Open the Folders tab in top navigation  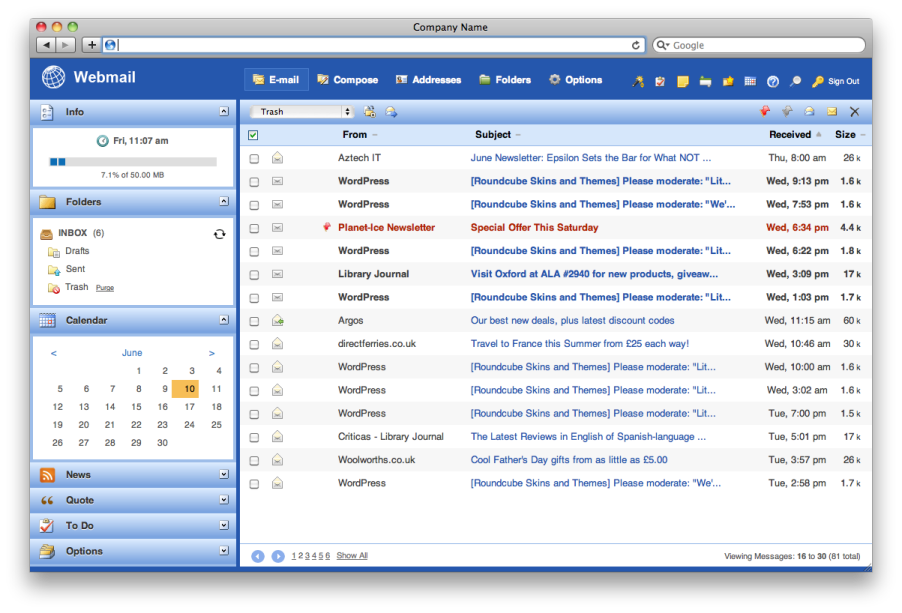[x=504, y=80]
